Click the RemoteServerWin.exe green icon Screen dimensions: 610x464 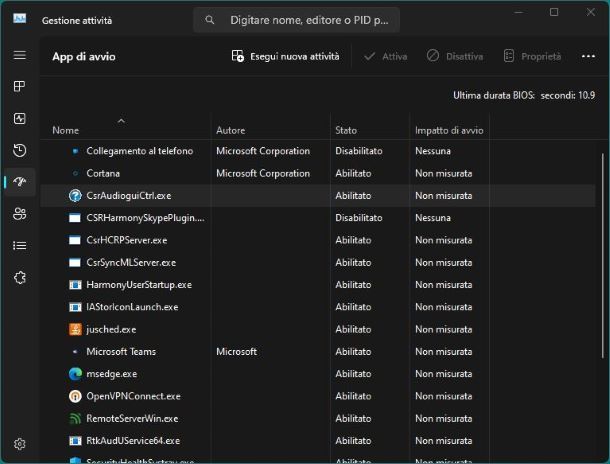pos(75,418)
